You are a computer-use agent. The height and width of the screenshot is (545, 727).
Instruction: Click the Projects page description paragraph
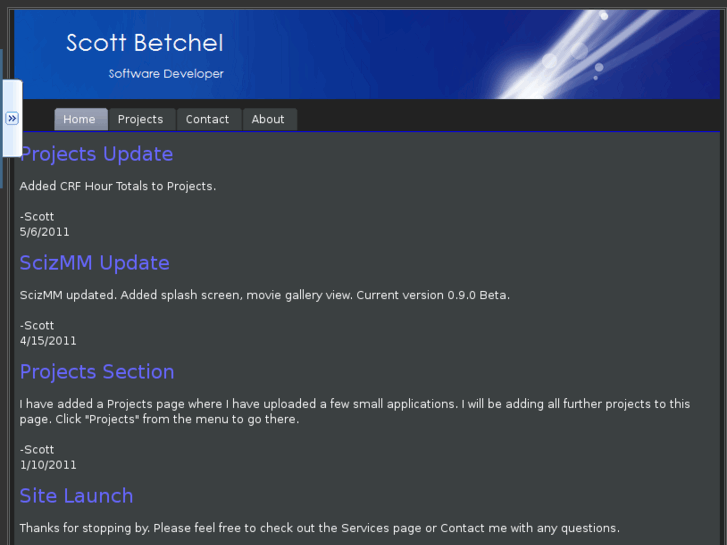pos(354,411)
